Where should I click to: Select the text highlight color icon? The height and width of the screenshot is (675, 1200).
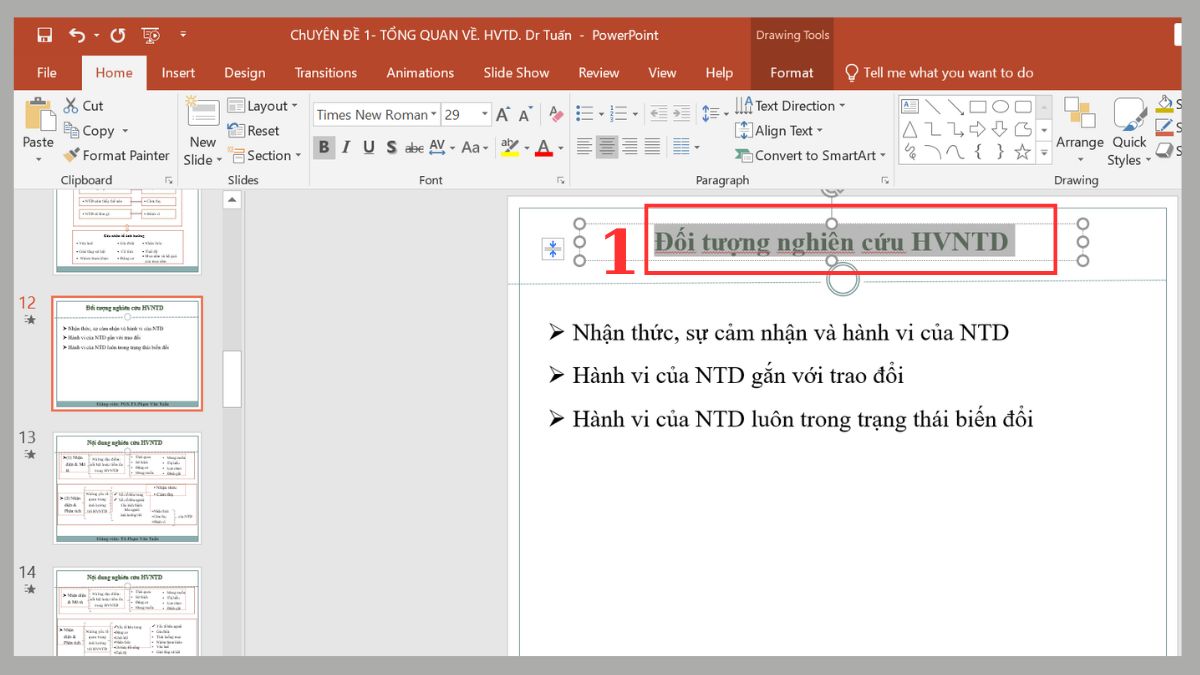click(509, 147)
